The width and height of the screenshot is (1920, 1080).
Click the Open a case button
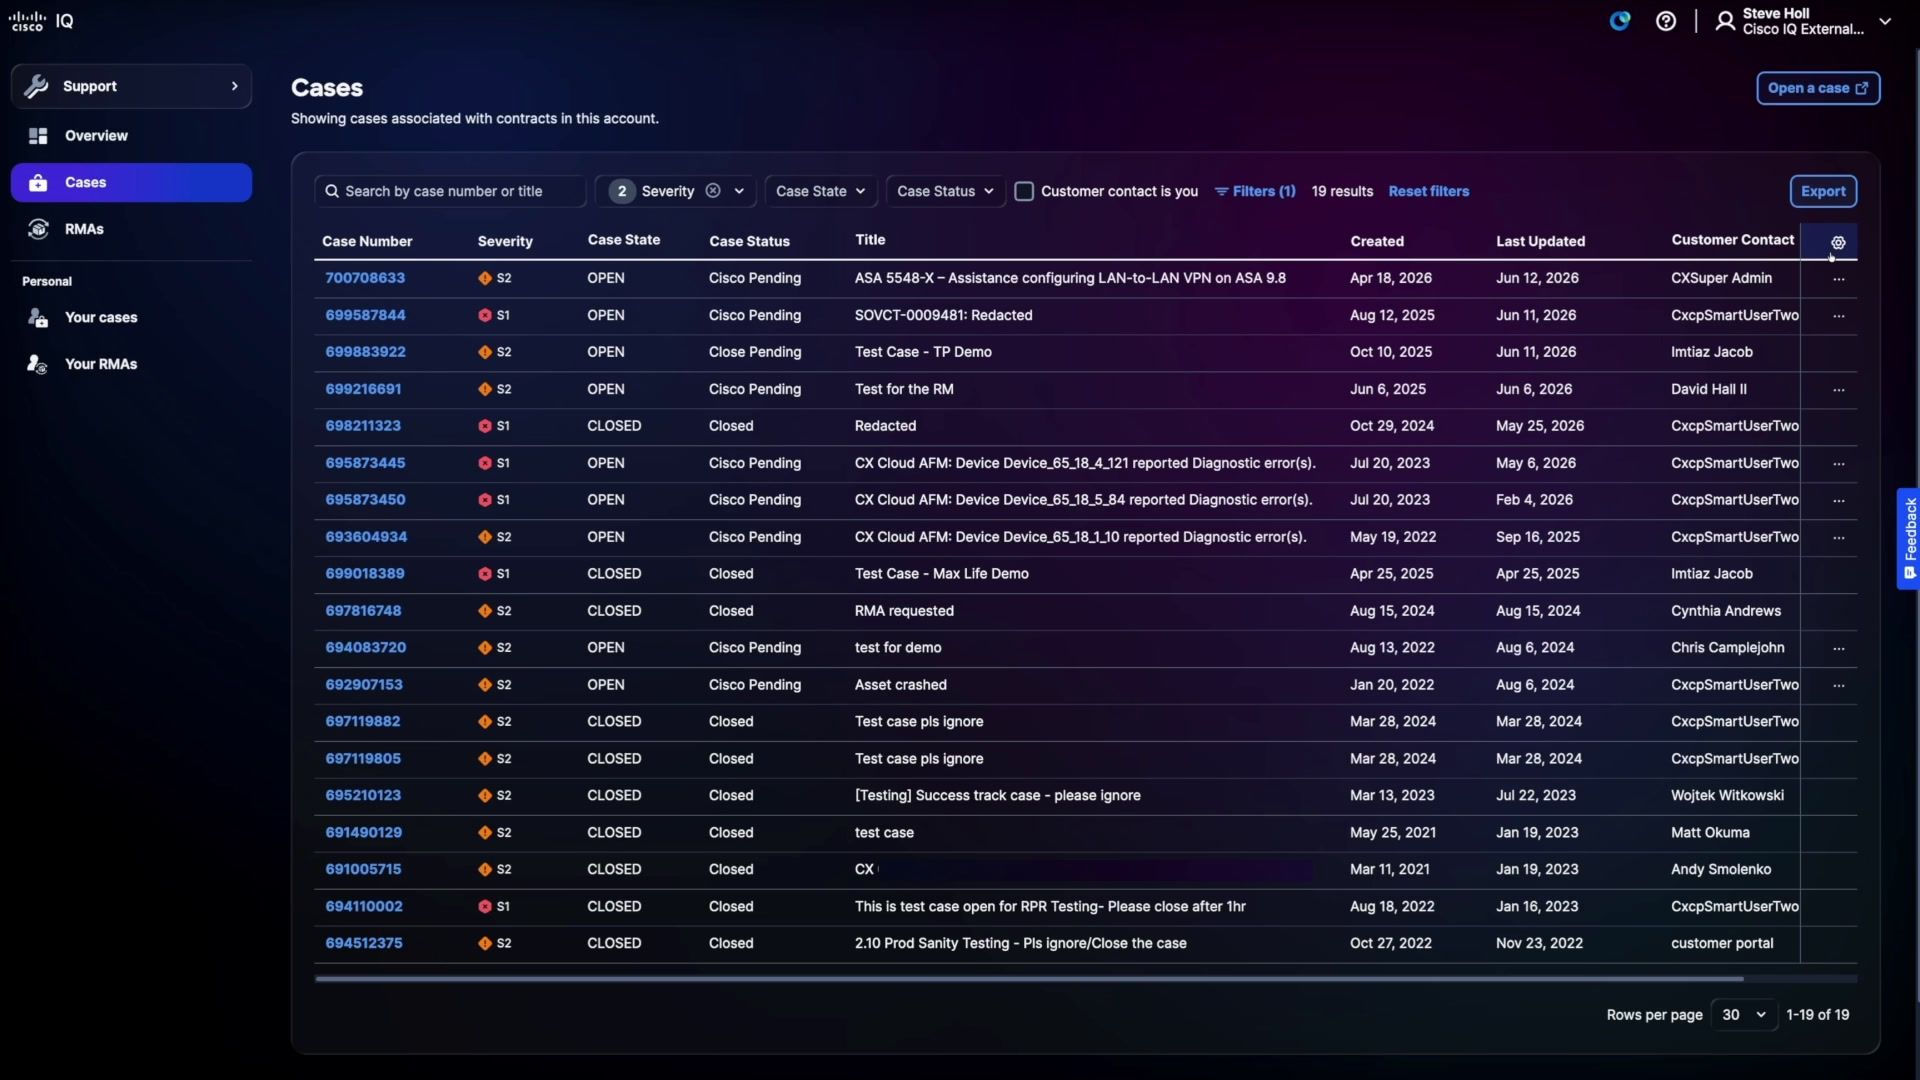tap(1818, 88)
